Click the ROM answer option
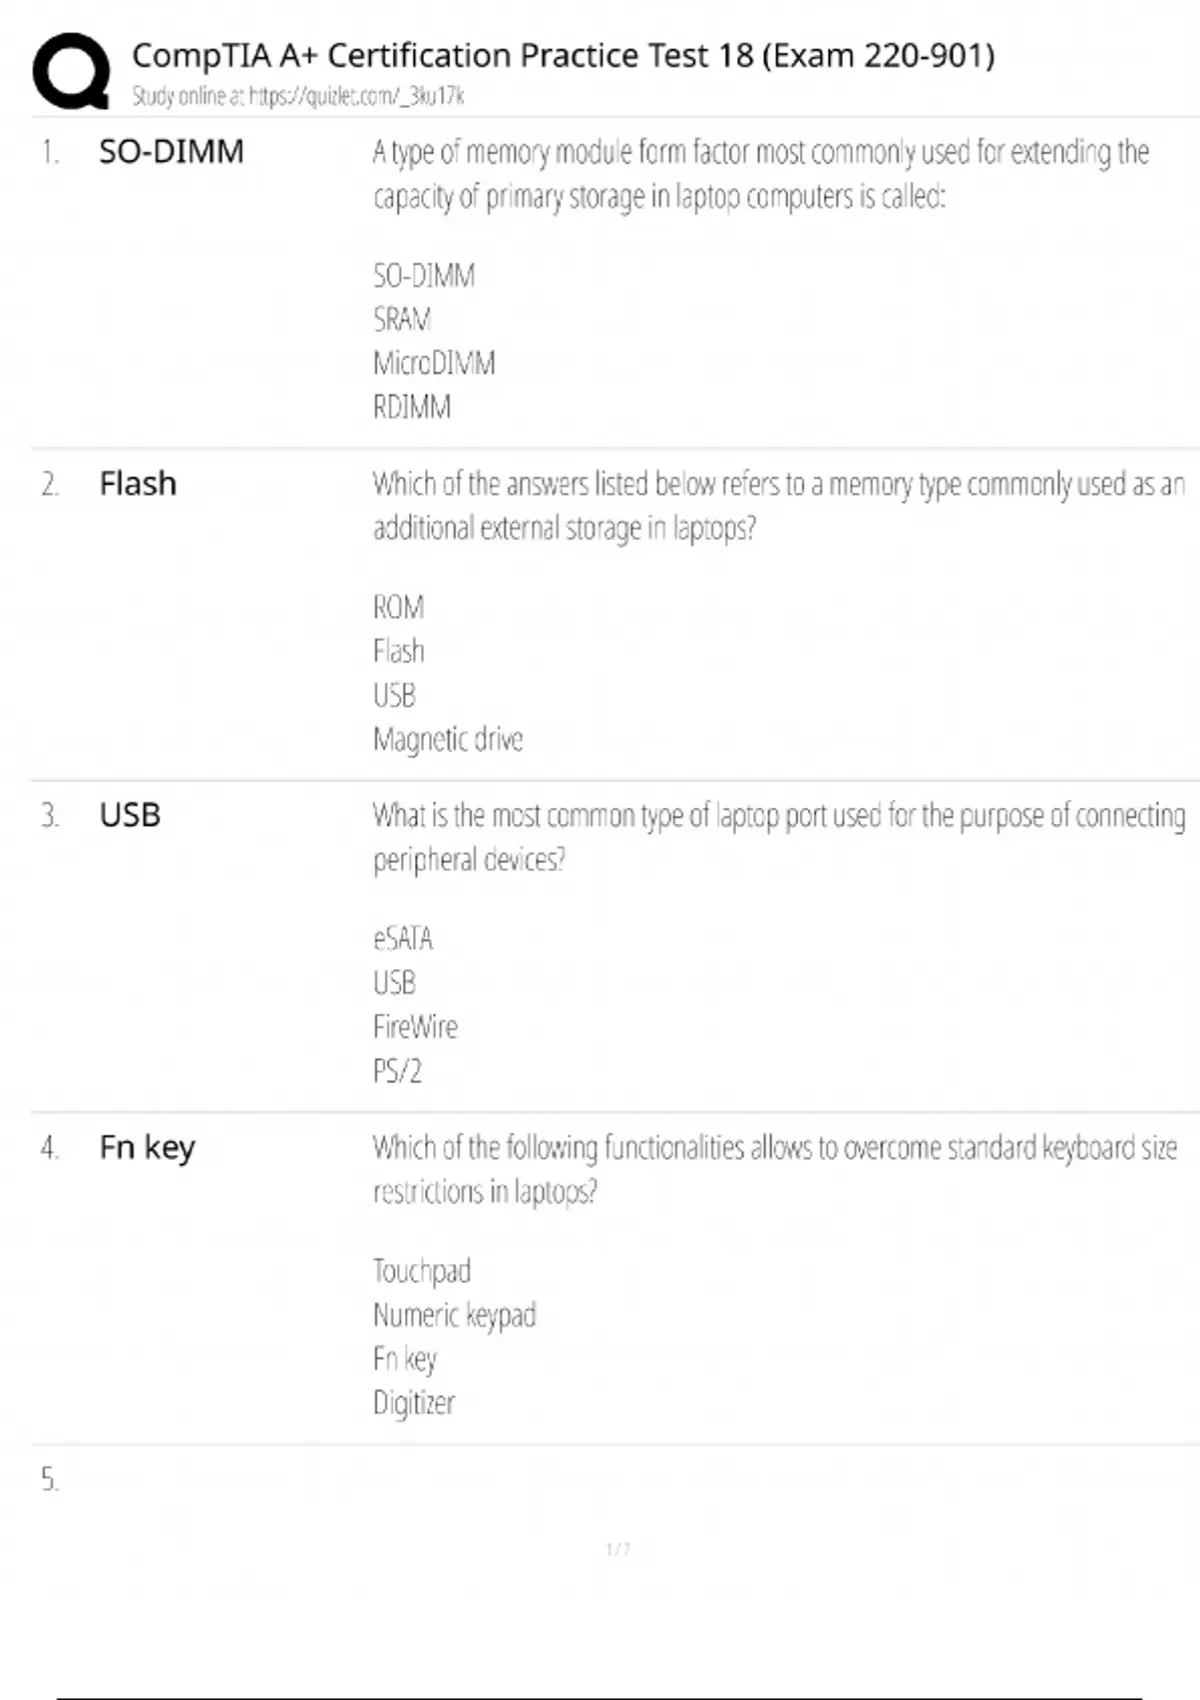This screenshot has height=1700, width=1200. click(x=398, y=607)
